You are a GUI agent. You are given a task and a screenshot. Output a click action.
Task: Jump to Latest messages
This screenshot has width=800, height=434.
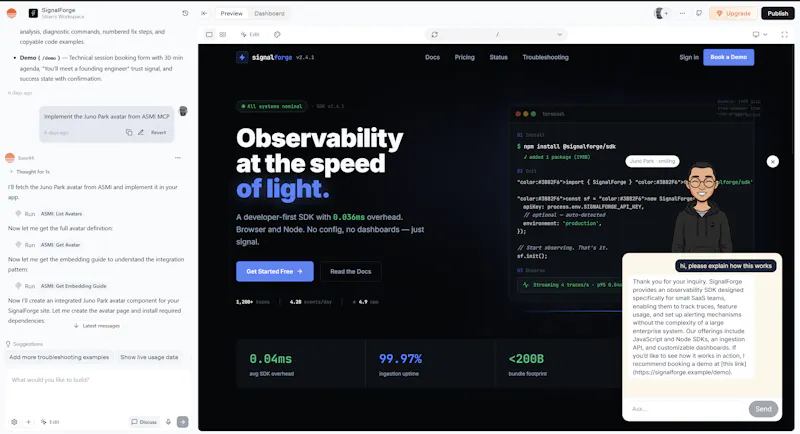(97, 325)
